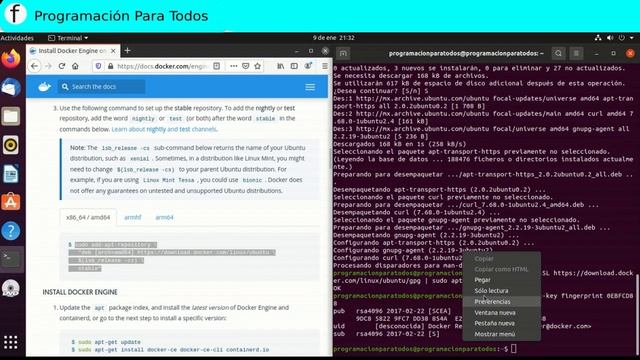Open the network status indicator
640x360 pixels.
tap(598, 38)
